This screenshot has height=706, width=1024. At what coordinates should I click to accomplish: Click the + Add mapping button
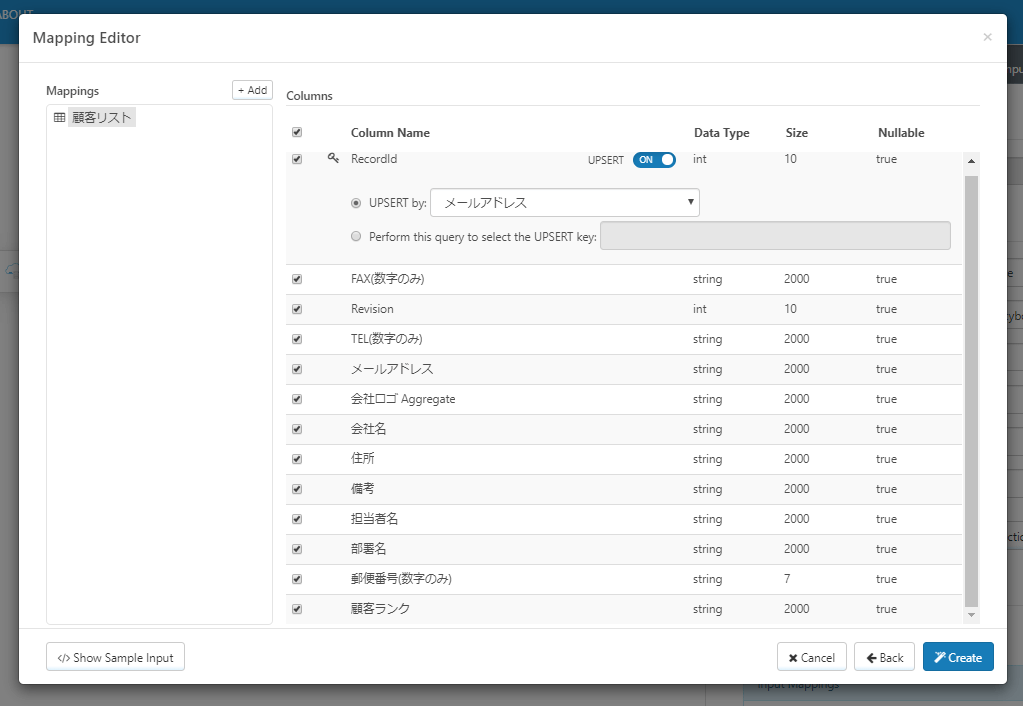(252, 90)
